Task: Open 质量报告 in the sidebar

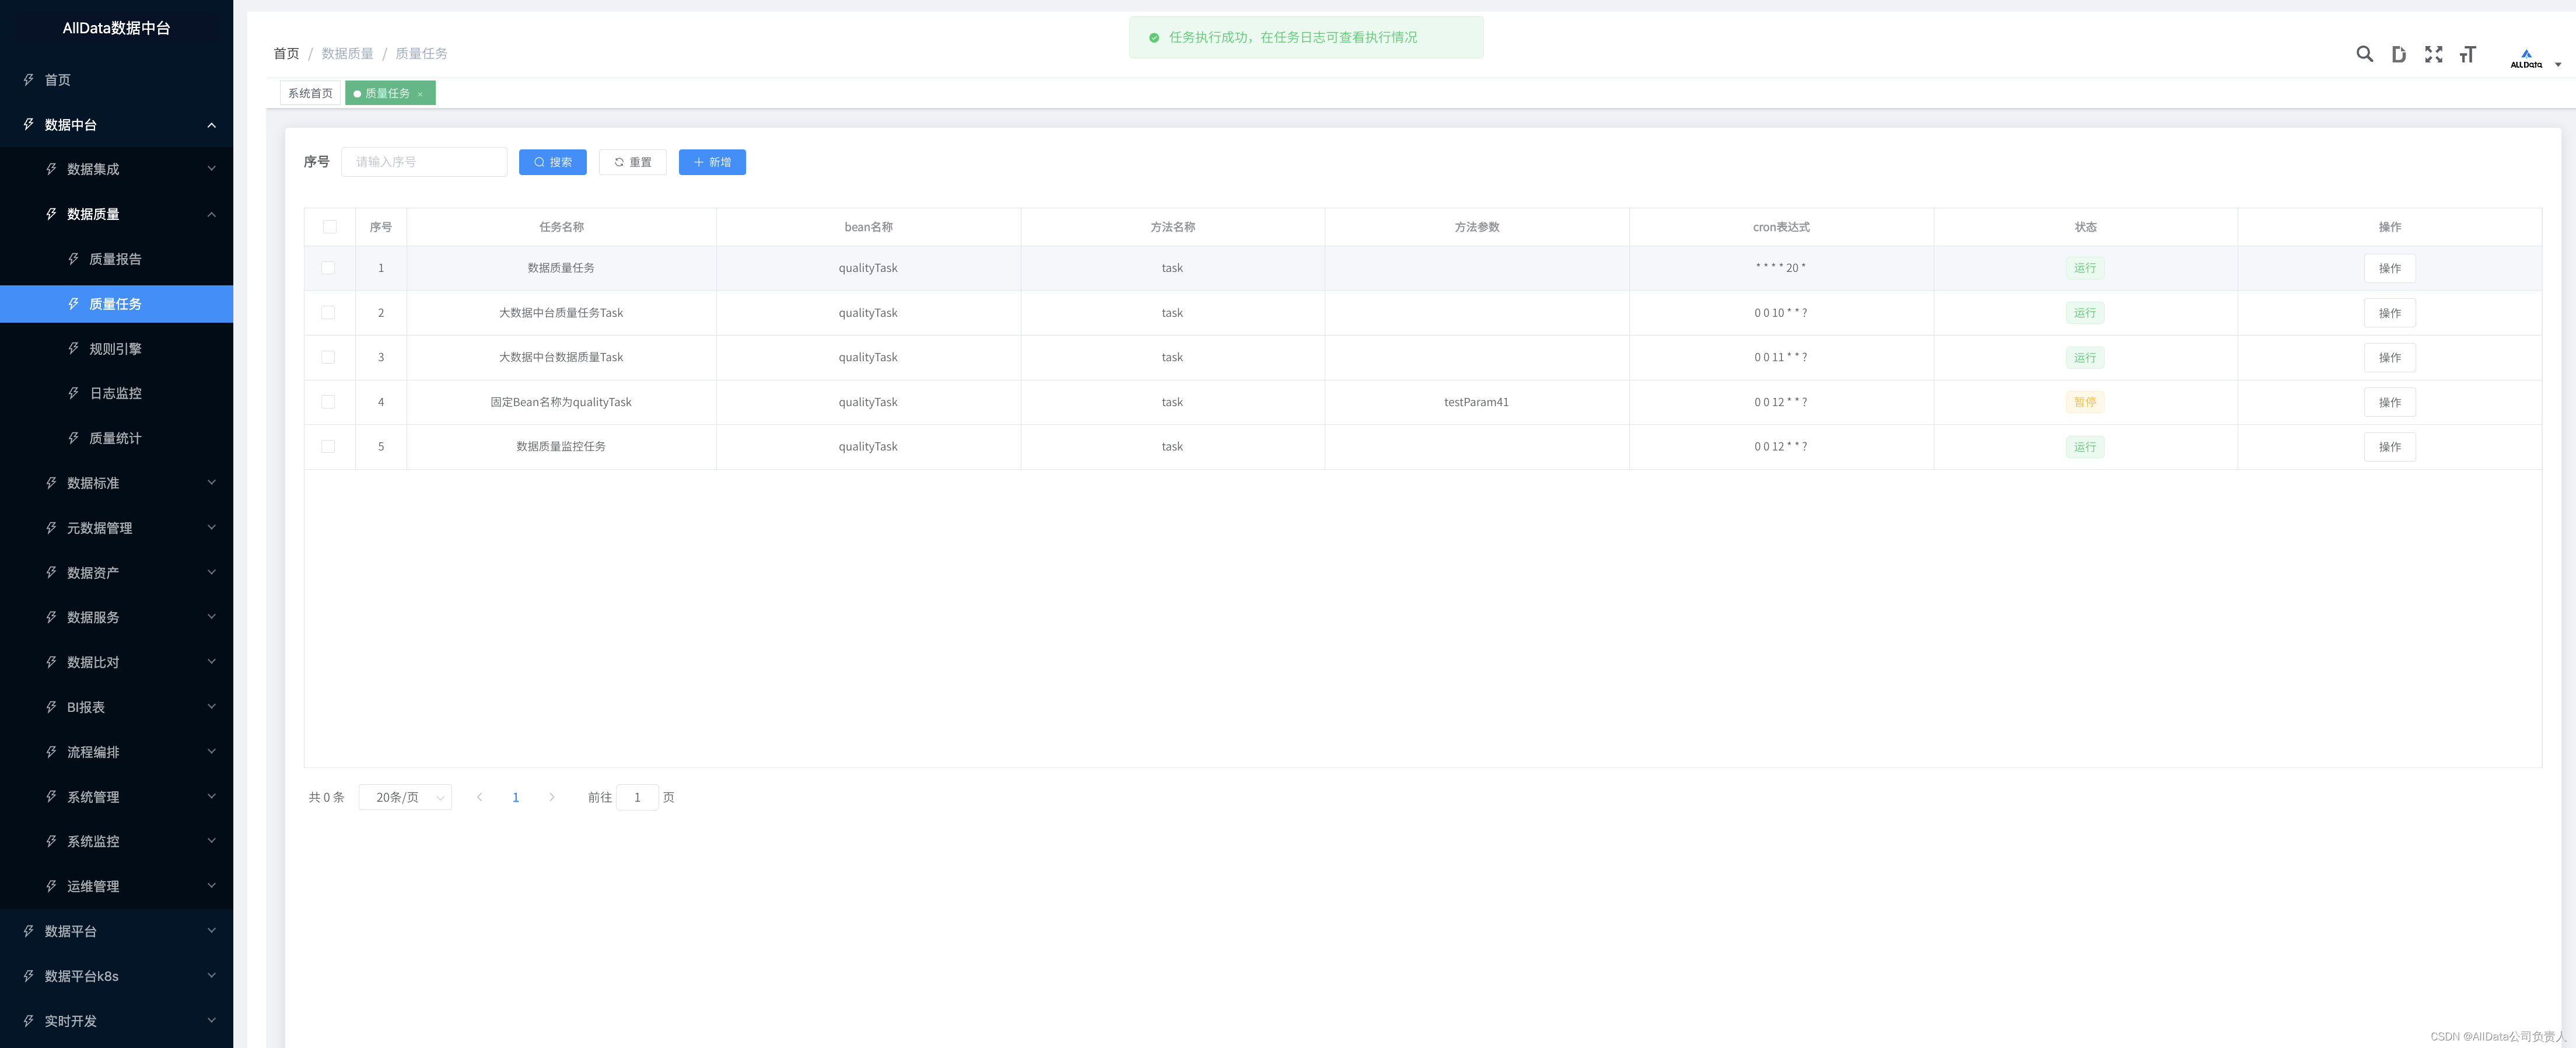Action: [x=116, y=259]
